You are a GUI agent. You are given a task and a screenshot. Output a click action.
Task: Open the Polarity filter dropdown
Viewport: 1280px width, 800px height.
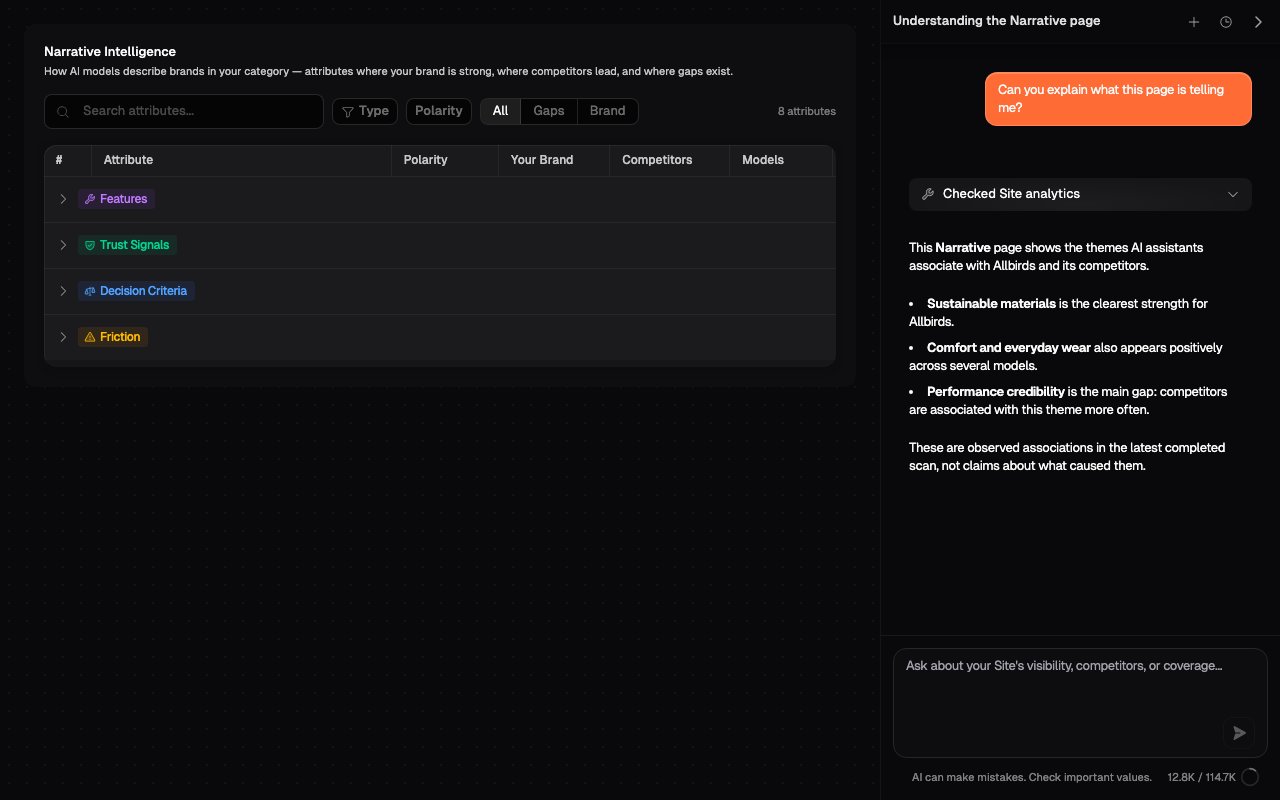[439, 111]
